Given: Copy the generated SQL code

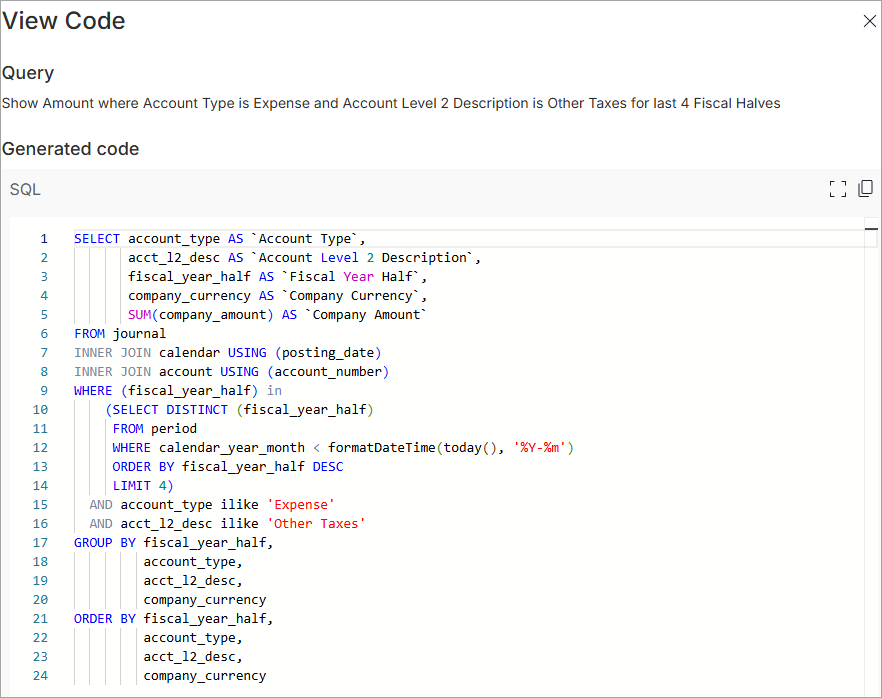Looking at the screenshot, I should [865, 187].
